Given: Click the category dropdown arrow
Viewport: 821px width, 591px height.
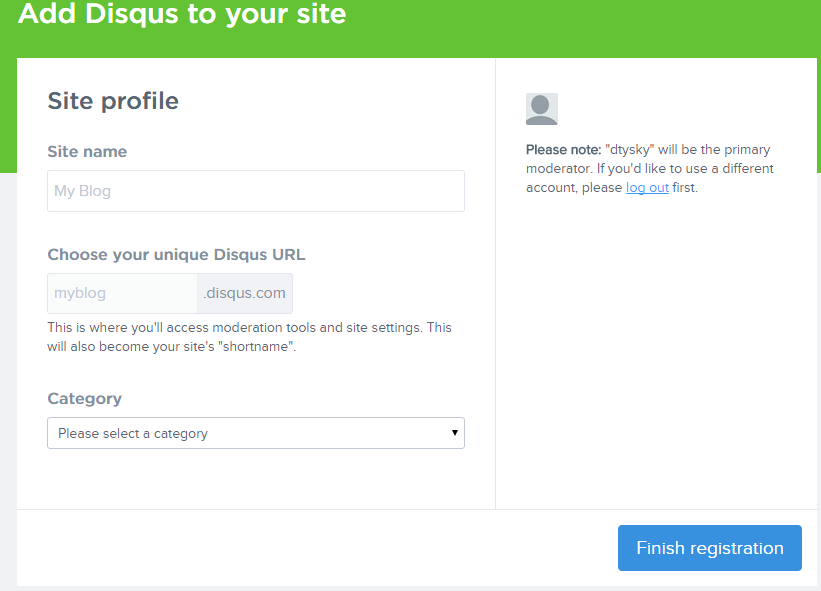Looking at the screenshot, I should [454, 432].
